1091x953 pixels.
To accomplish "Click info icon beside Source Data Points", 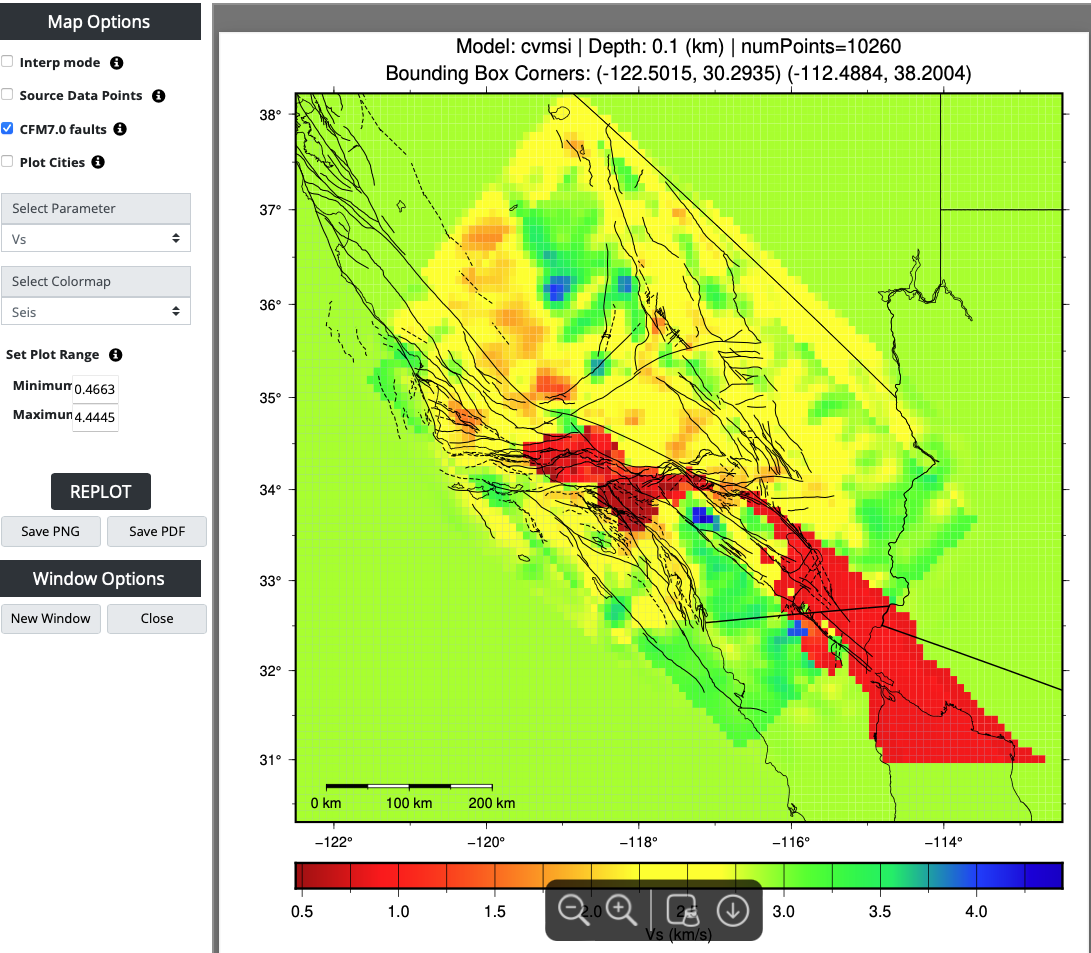I will (x=158, y=96).
